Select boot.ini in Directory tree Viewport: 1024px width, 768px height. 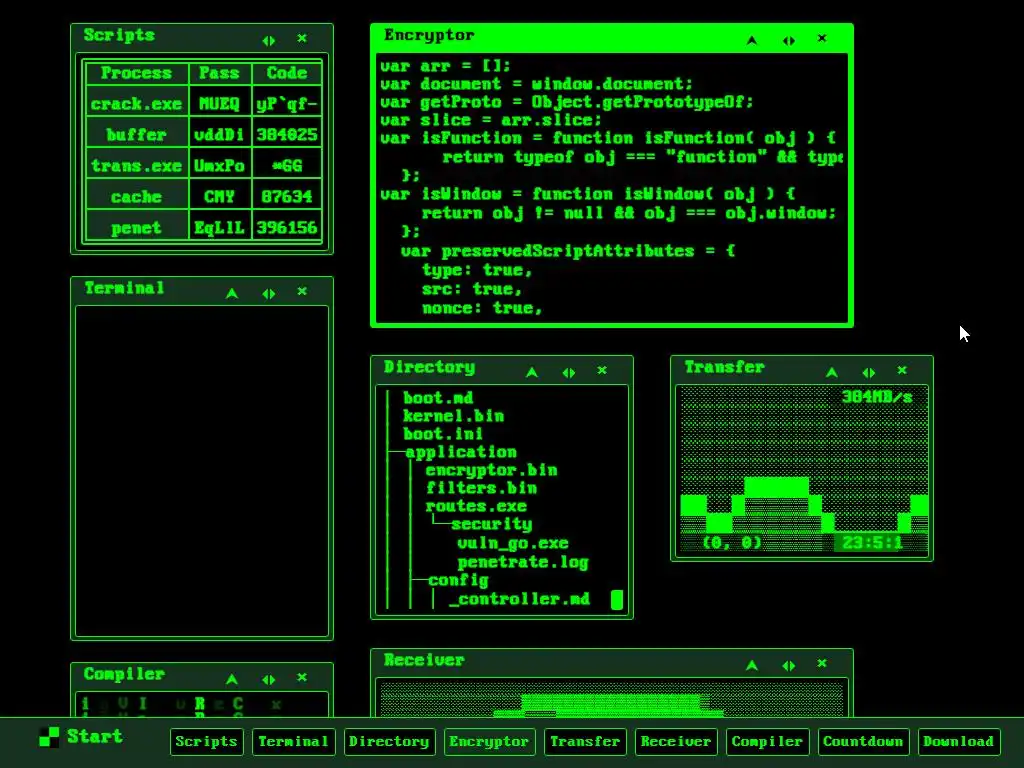(x=443, y=434)
